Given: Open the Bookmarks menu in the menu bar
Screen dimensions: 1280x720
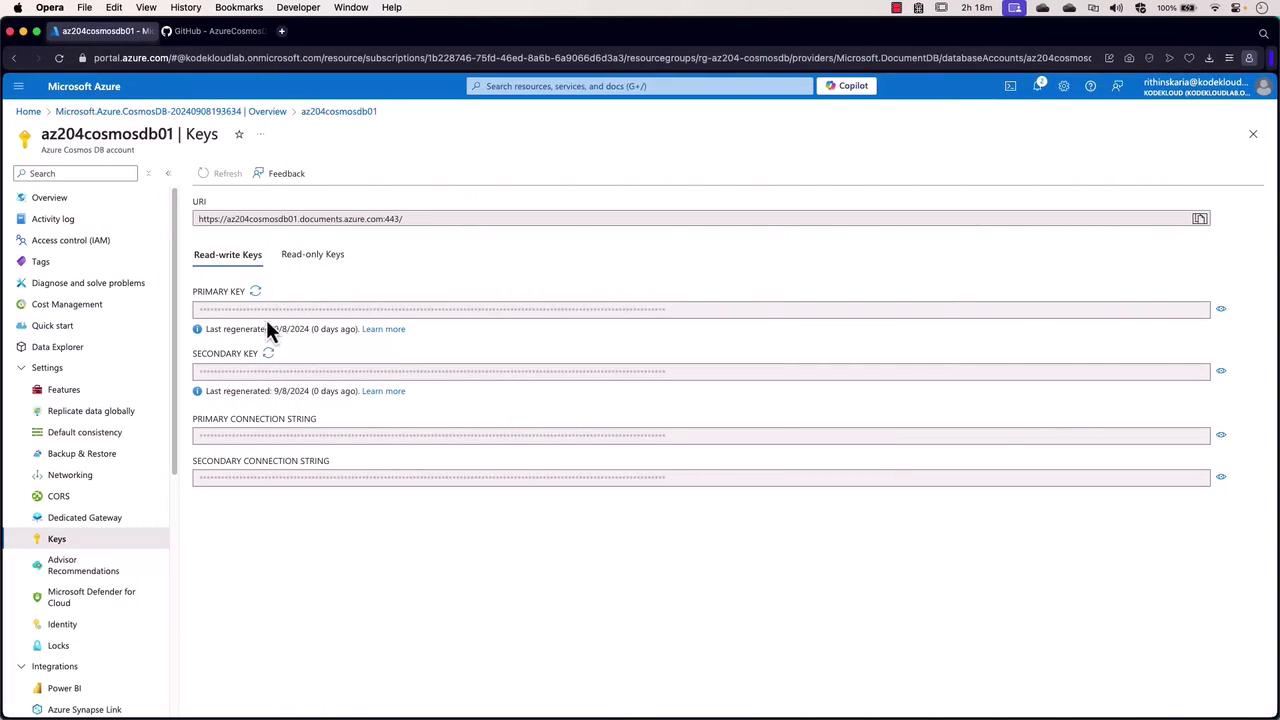Looking at the screenshot, I should [x=239, y=7].
